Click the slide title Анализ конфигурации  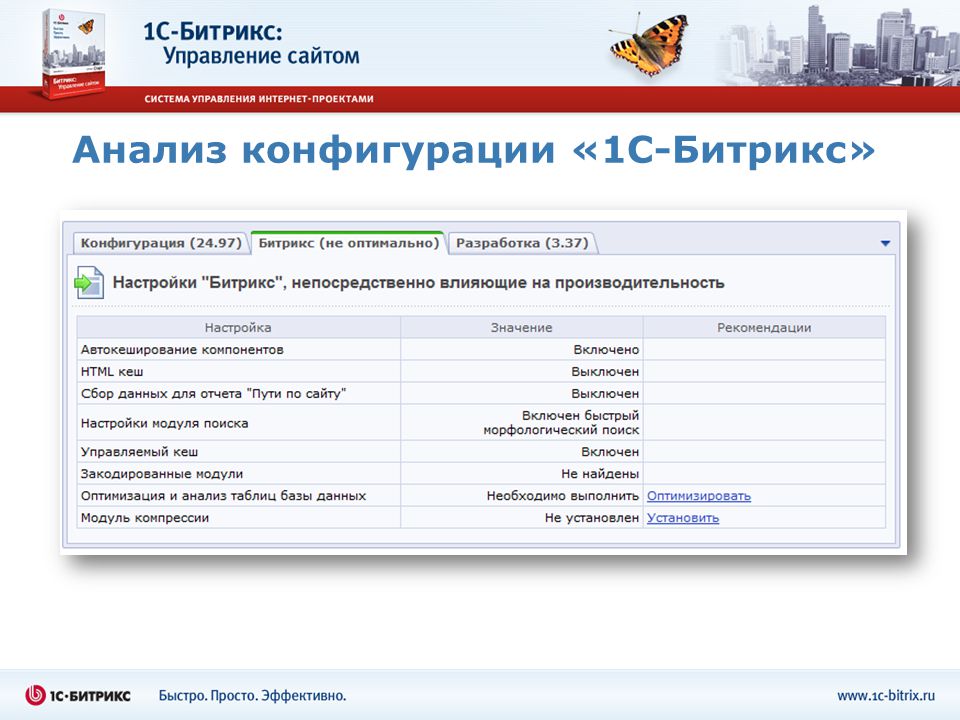click(473, 150)
